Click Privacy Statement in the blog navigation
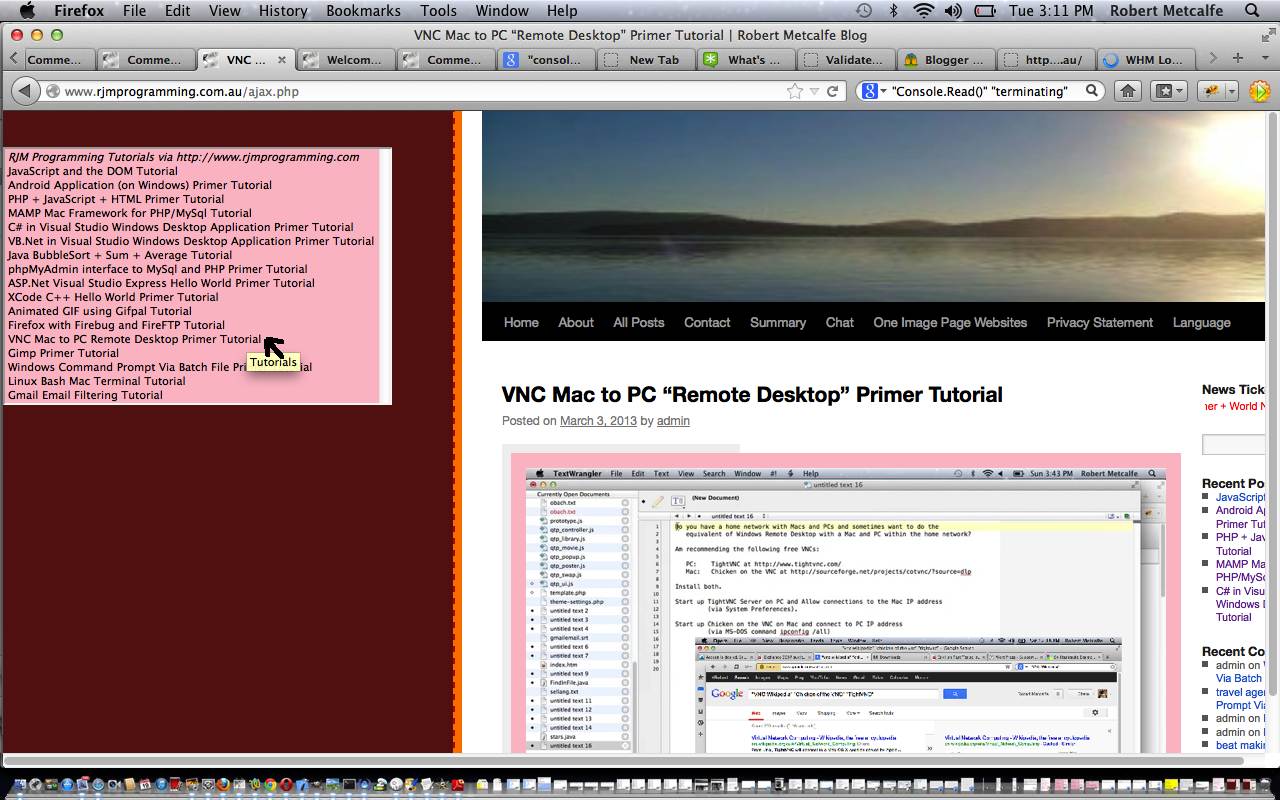Image resolution: width=1280 pixels, height=800 pixels. [x=1100, y=322]
